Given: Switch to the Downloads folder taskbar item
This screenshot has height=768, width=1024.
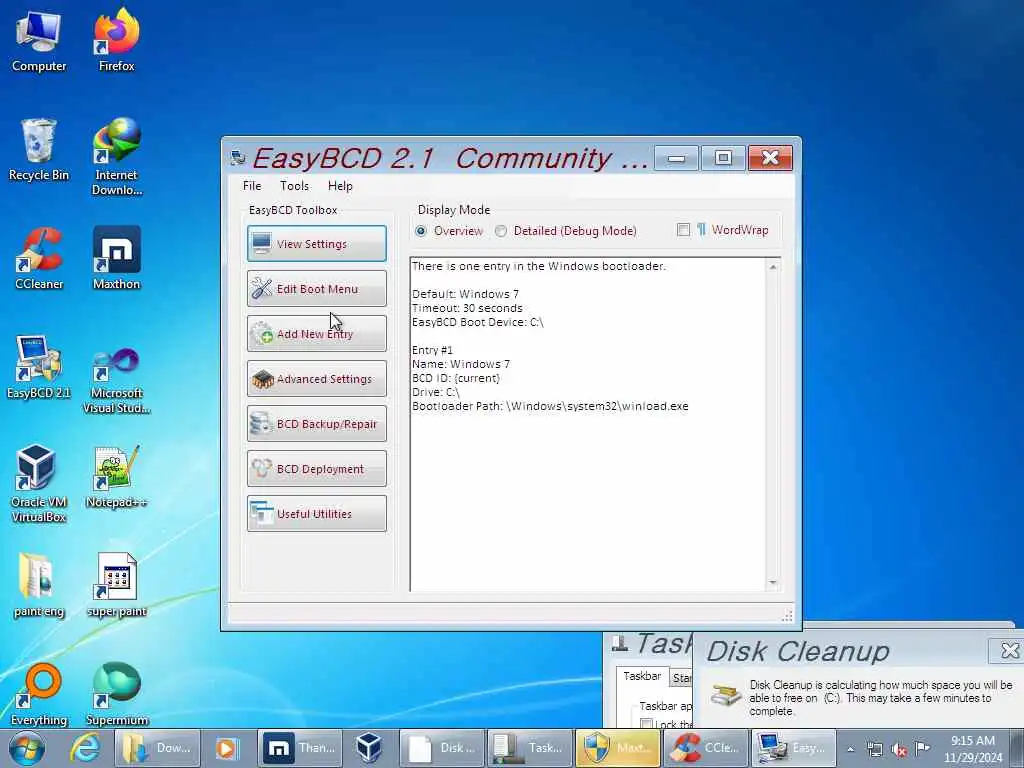Looking at the screenshot, I should point(157,748).
